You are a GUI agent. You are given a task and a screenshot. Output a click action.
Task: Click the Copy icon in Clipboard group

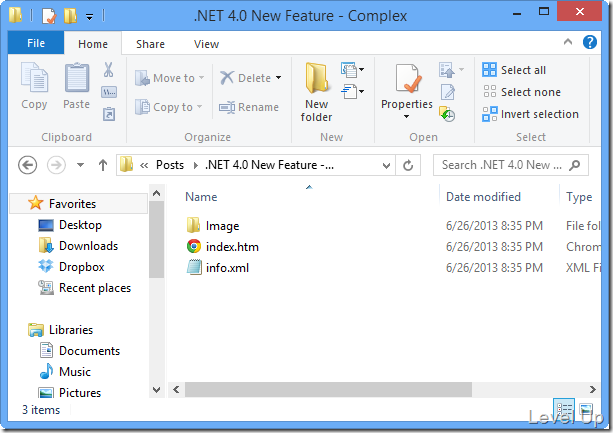click(34, 77)
